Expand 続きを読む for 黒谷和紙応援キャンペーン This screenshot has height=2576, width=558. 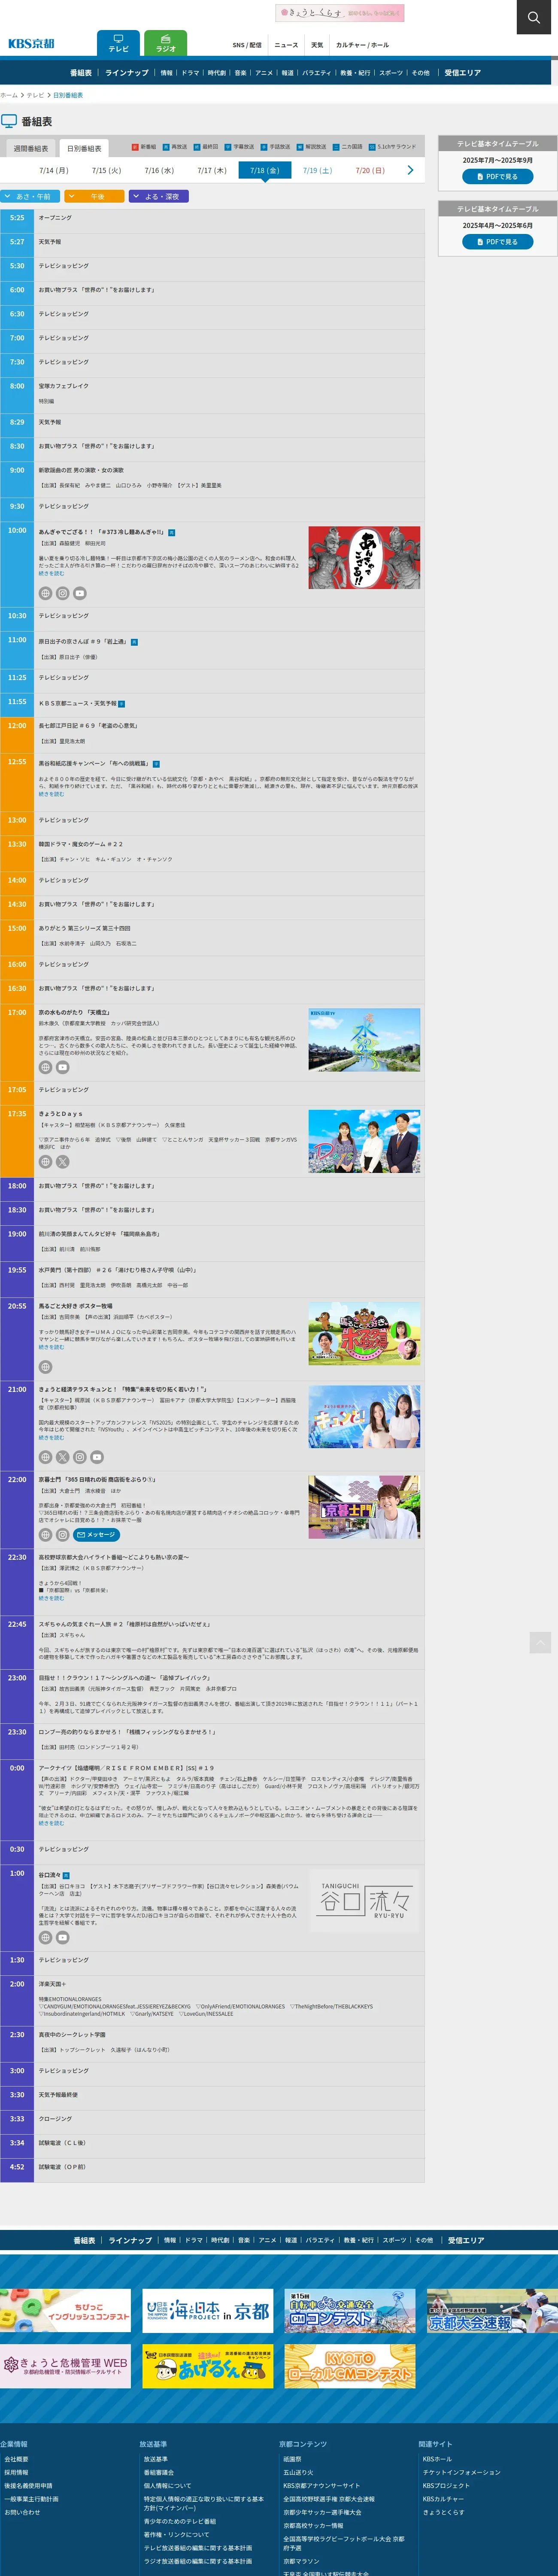(x=51, y=794)
